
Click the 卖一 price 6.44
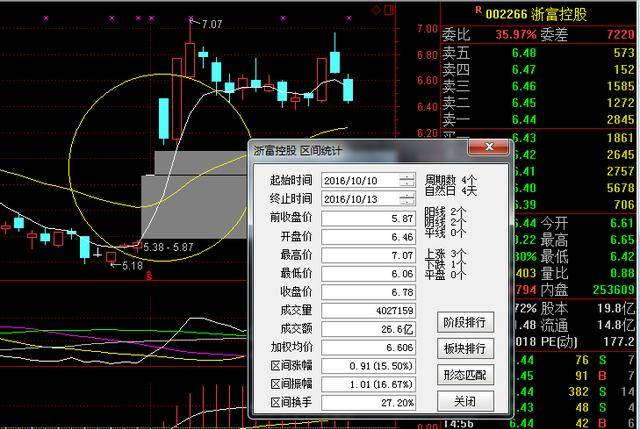(x=524, y=120)
